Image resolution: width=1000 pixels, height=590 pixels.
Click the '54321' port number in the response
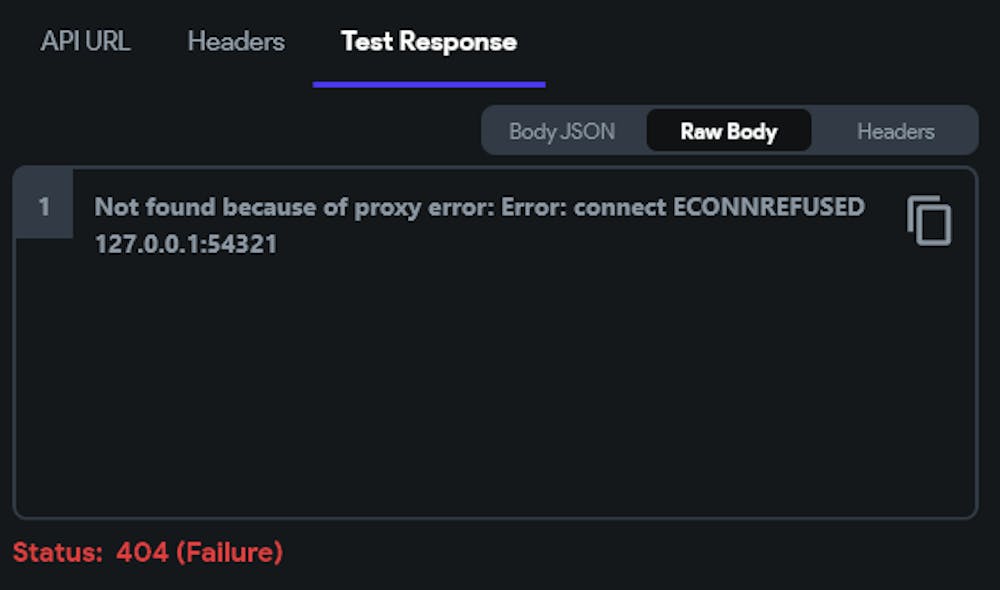coord(242,244)
